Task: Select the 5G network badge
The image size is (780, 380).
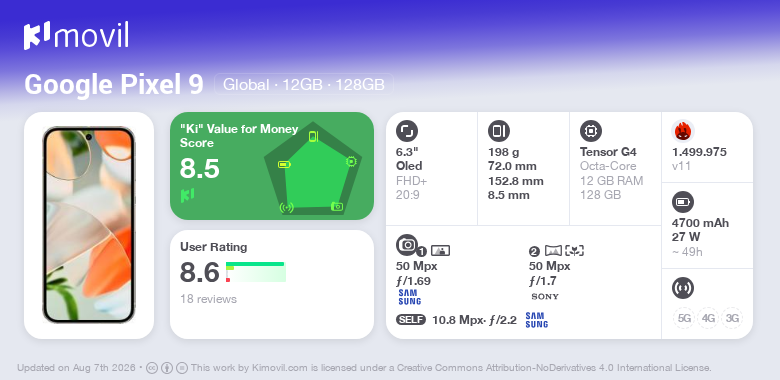Action: coord(684,318)
